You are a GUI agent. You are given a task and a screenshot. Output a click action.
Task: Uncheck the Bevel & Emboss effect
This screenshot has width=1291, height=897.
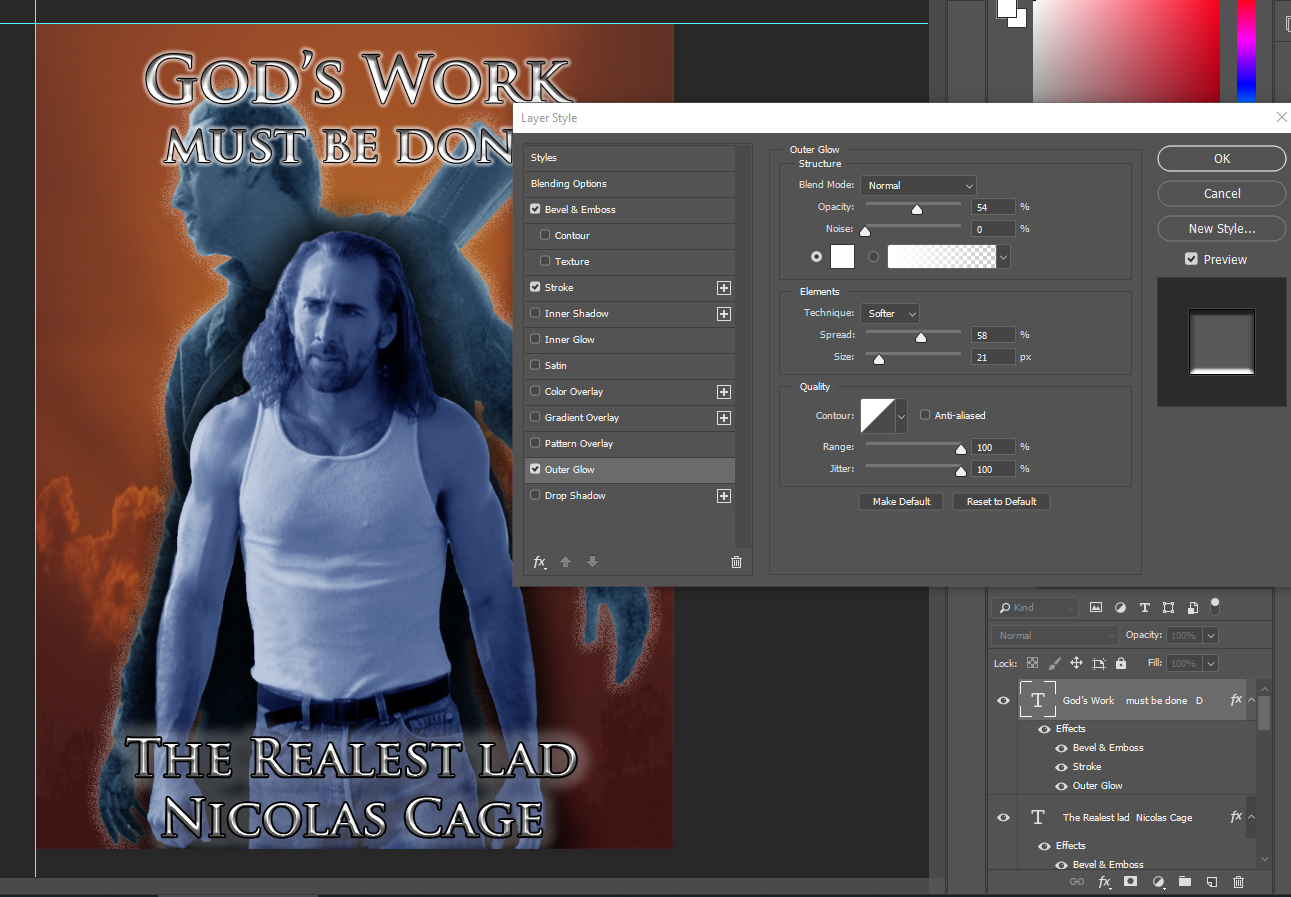click(536, 210)
